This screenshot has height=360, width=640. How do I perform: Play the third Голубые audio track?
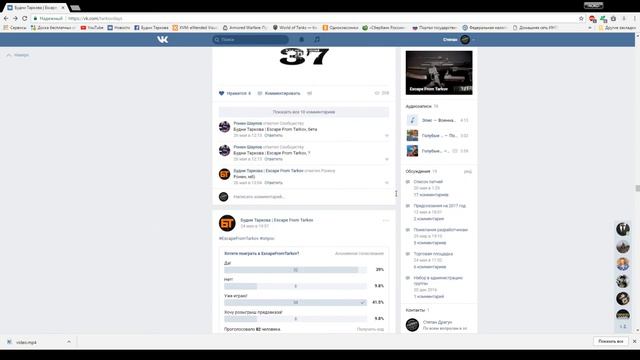[412, 151]
